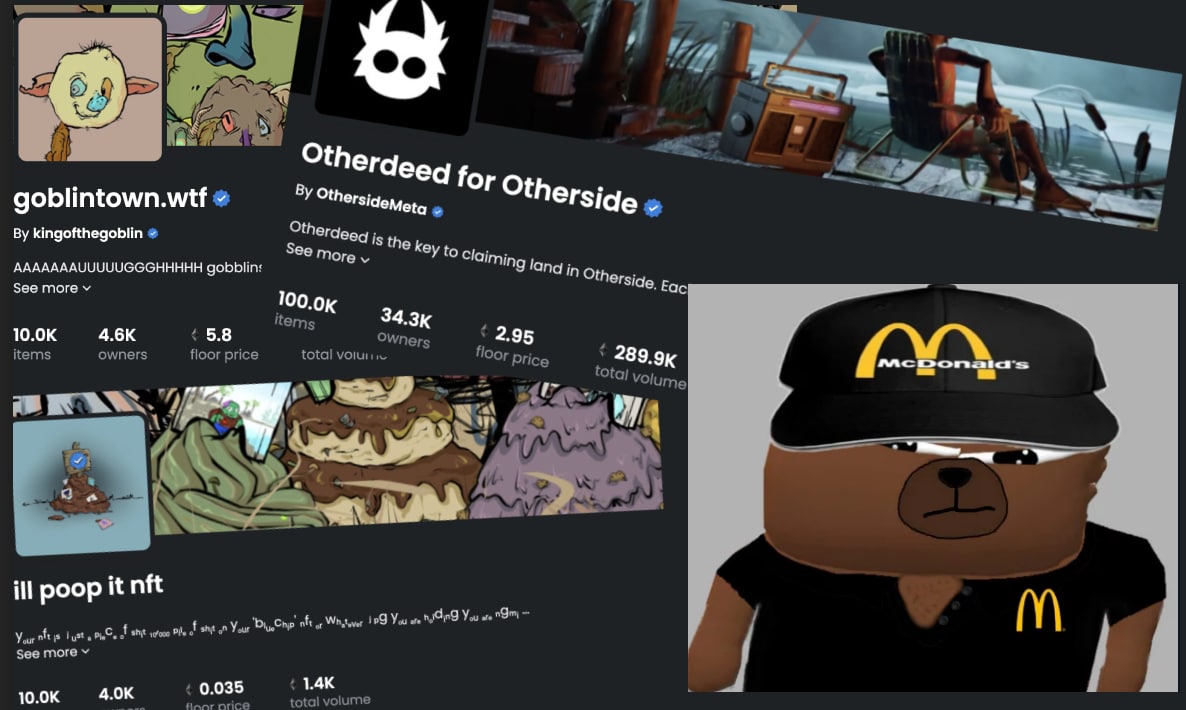Click the 4.6K owners stat of goblintown
This screenshot has height=710, width=1186.
[123, 344]
